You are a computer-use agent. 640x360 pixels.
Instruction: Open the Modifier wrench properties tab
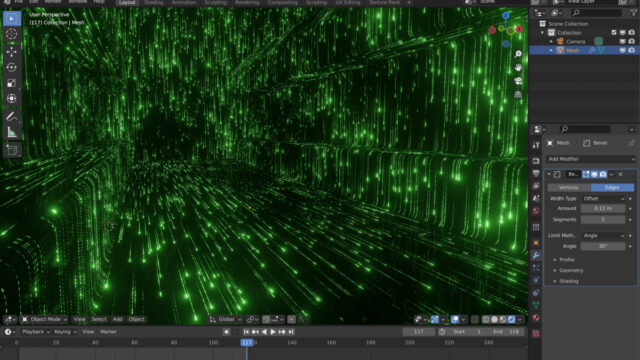coord(536,256)
